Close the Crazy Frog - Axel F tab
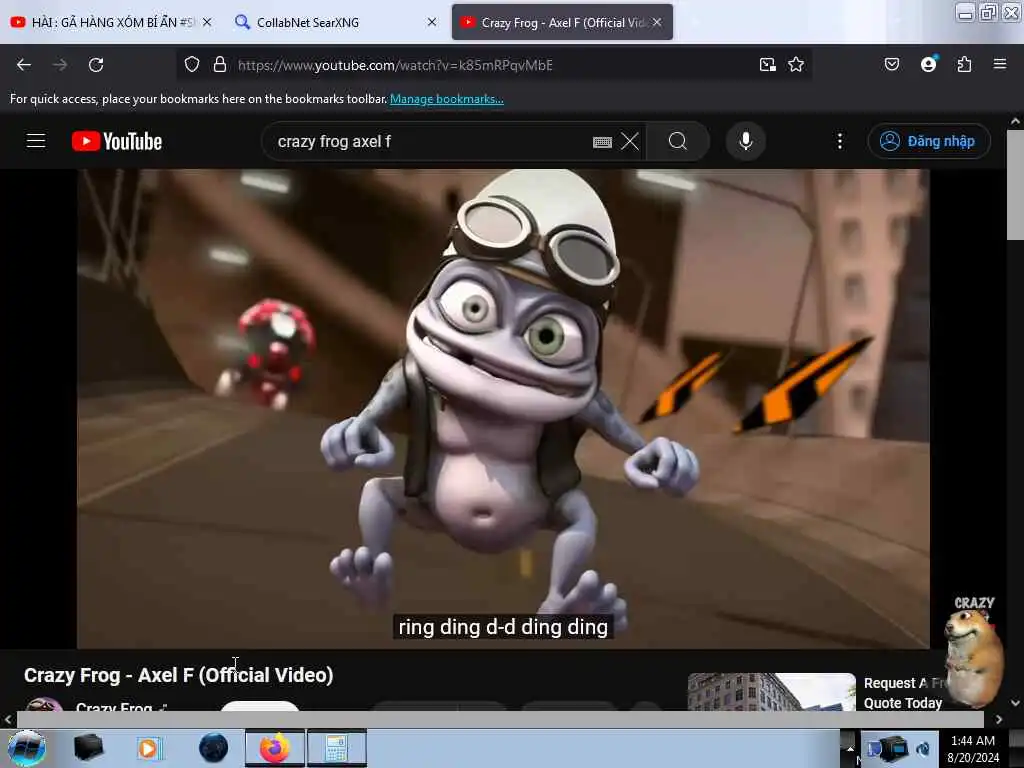This screenshot has height=768, width=1024. pyautogui.click(x=657, y=22)
